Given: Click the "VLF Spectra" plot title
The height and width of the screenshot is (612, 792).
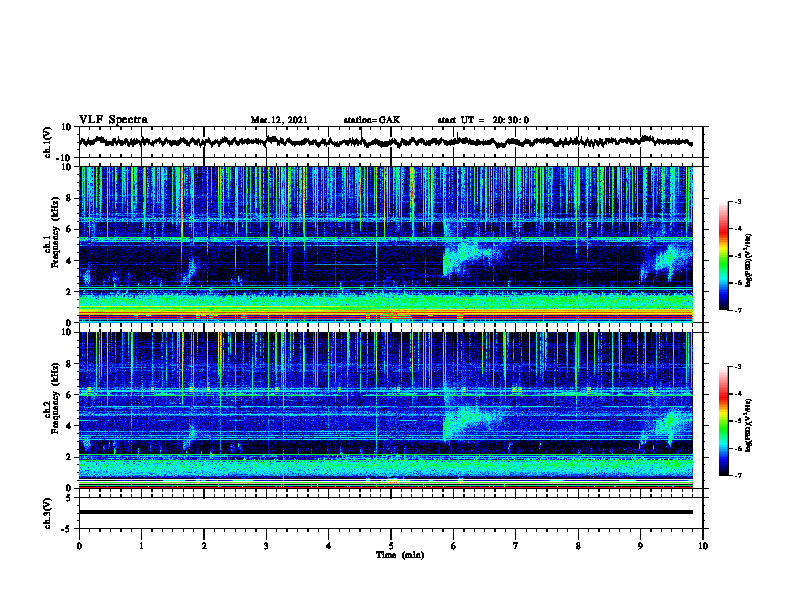Looking at the screenshot, I should pos(113,119).
